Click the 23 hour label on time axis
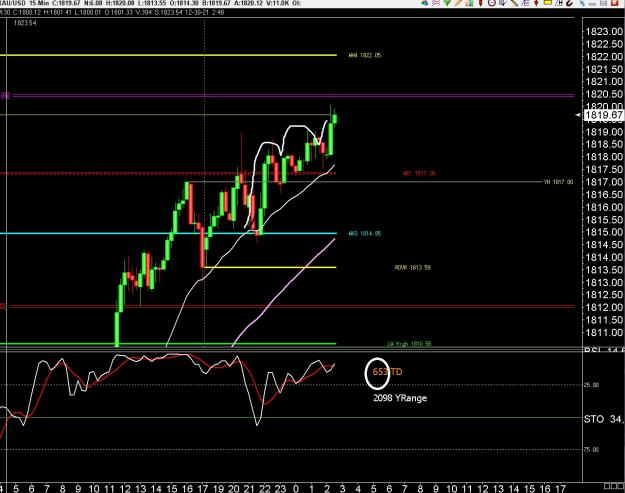Screen dimensions: 625x493 click(280, 489)
